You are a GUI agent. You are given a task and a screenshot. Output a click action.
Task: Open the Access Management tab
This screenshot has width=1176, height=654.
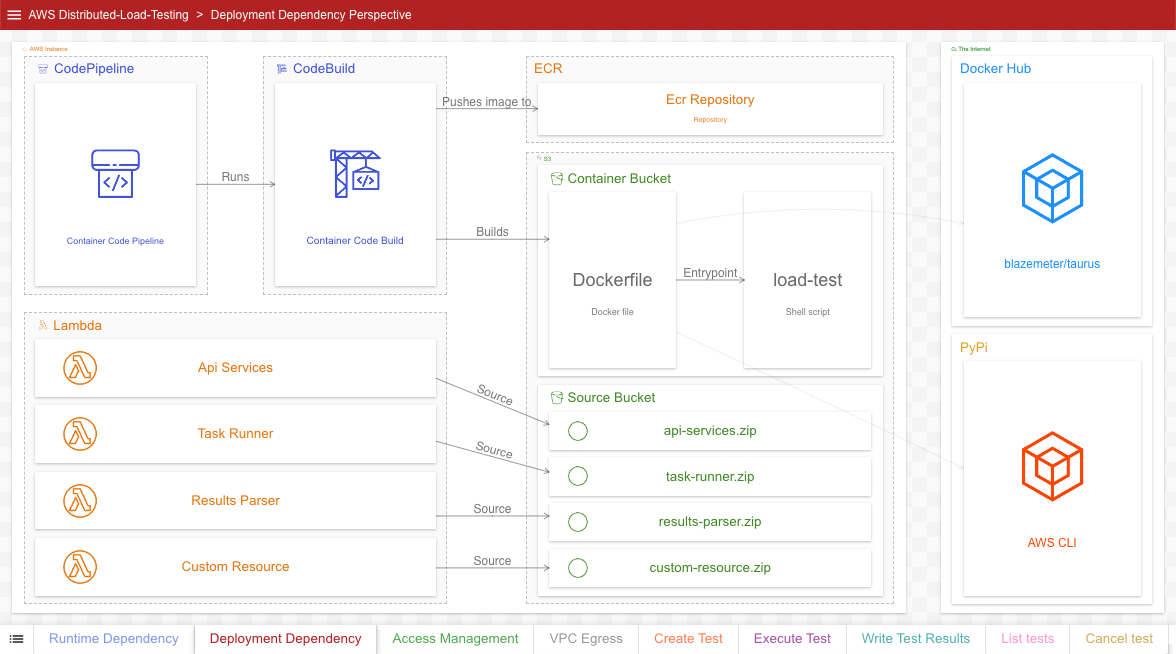click(455, 639)
